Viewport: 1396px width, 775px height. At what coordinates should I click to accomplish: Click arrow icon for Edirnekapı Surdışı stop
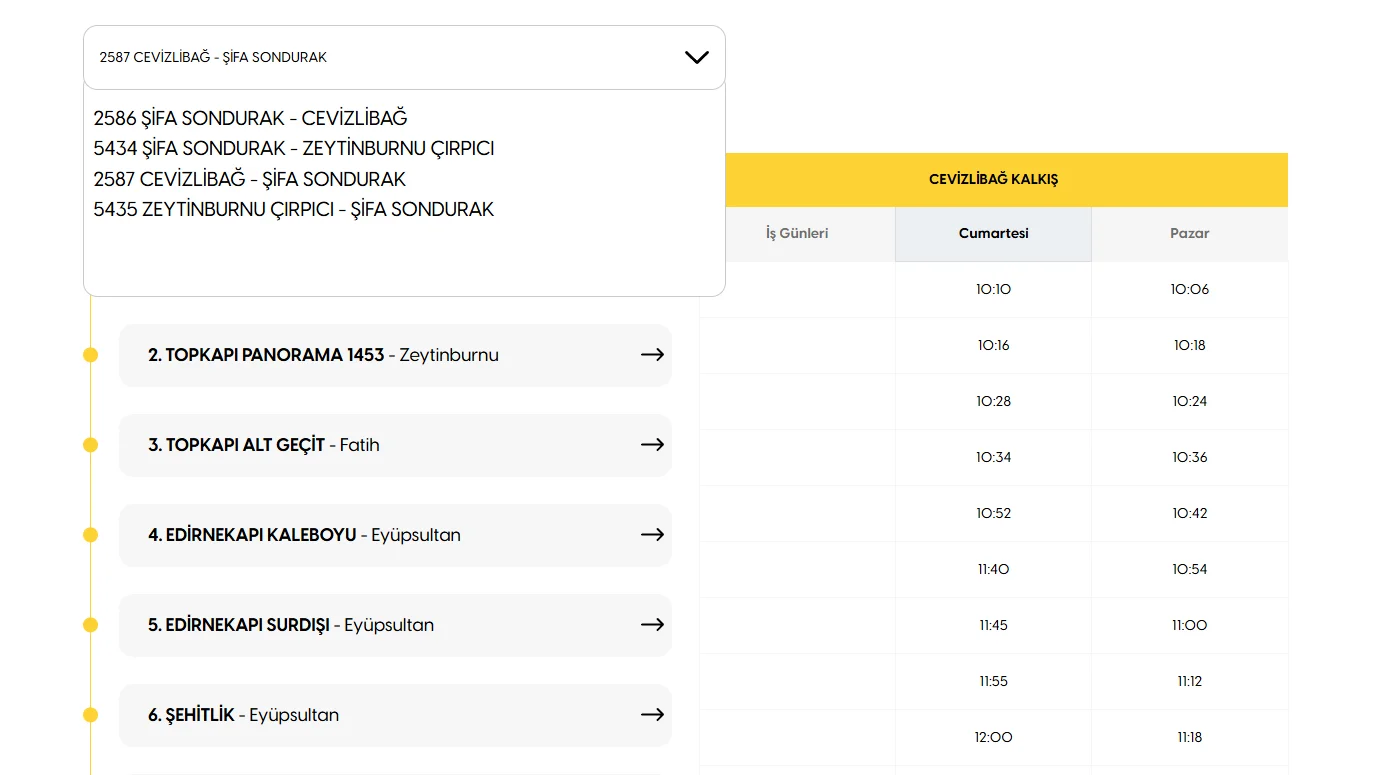(652, 625)
